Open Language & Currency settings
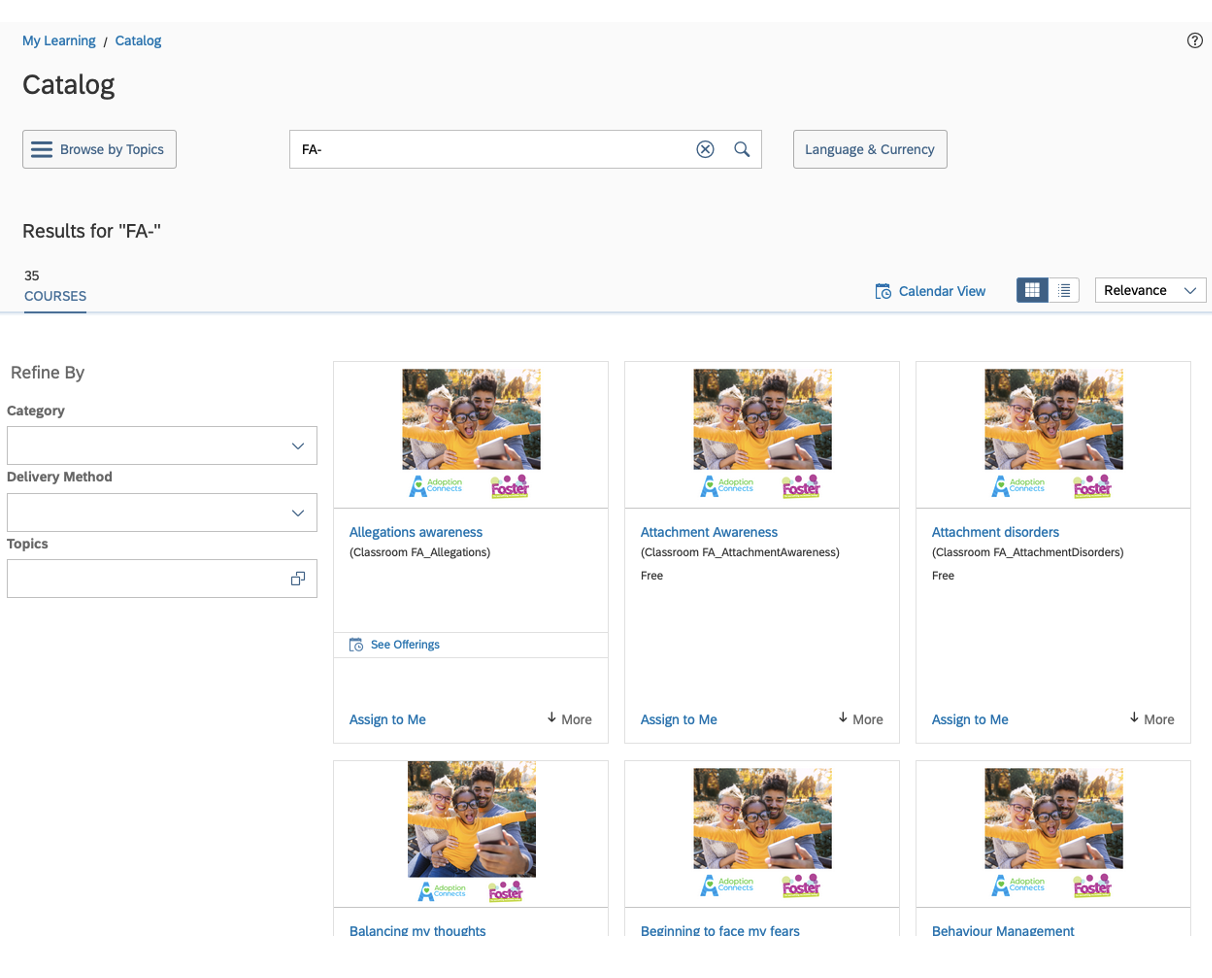This screenshot has width=1212, height=978. [x=870, y=149]
